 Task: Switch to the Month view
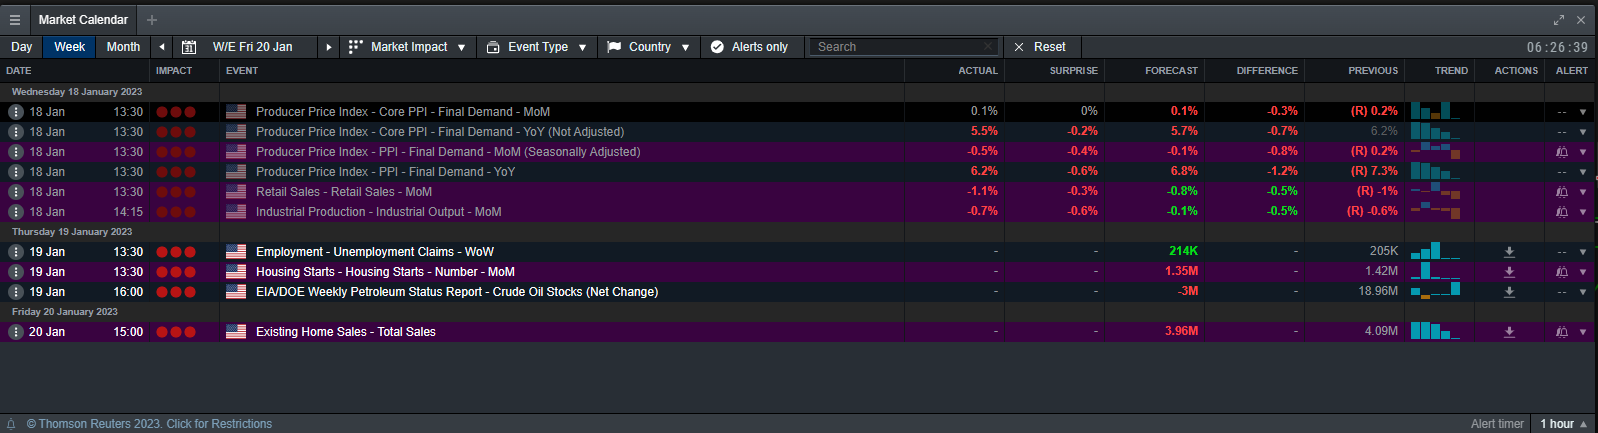tap(123, 47)
